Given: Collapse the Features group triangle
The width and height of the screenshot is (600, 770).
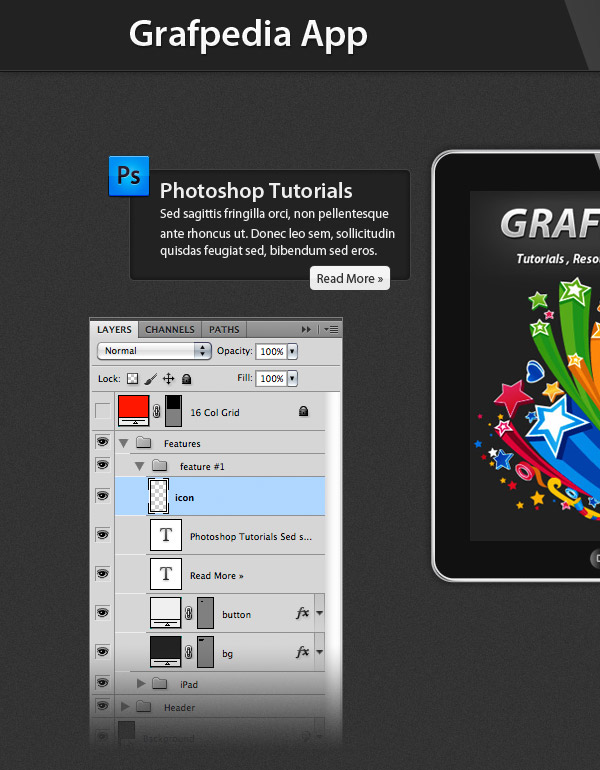Looking at the screenshot, I should pos(124,443).
